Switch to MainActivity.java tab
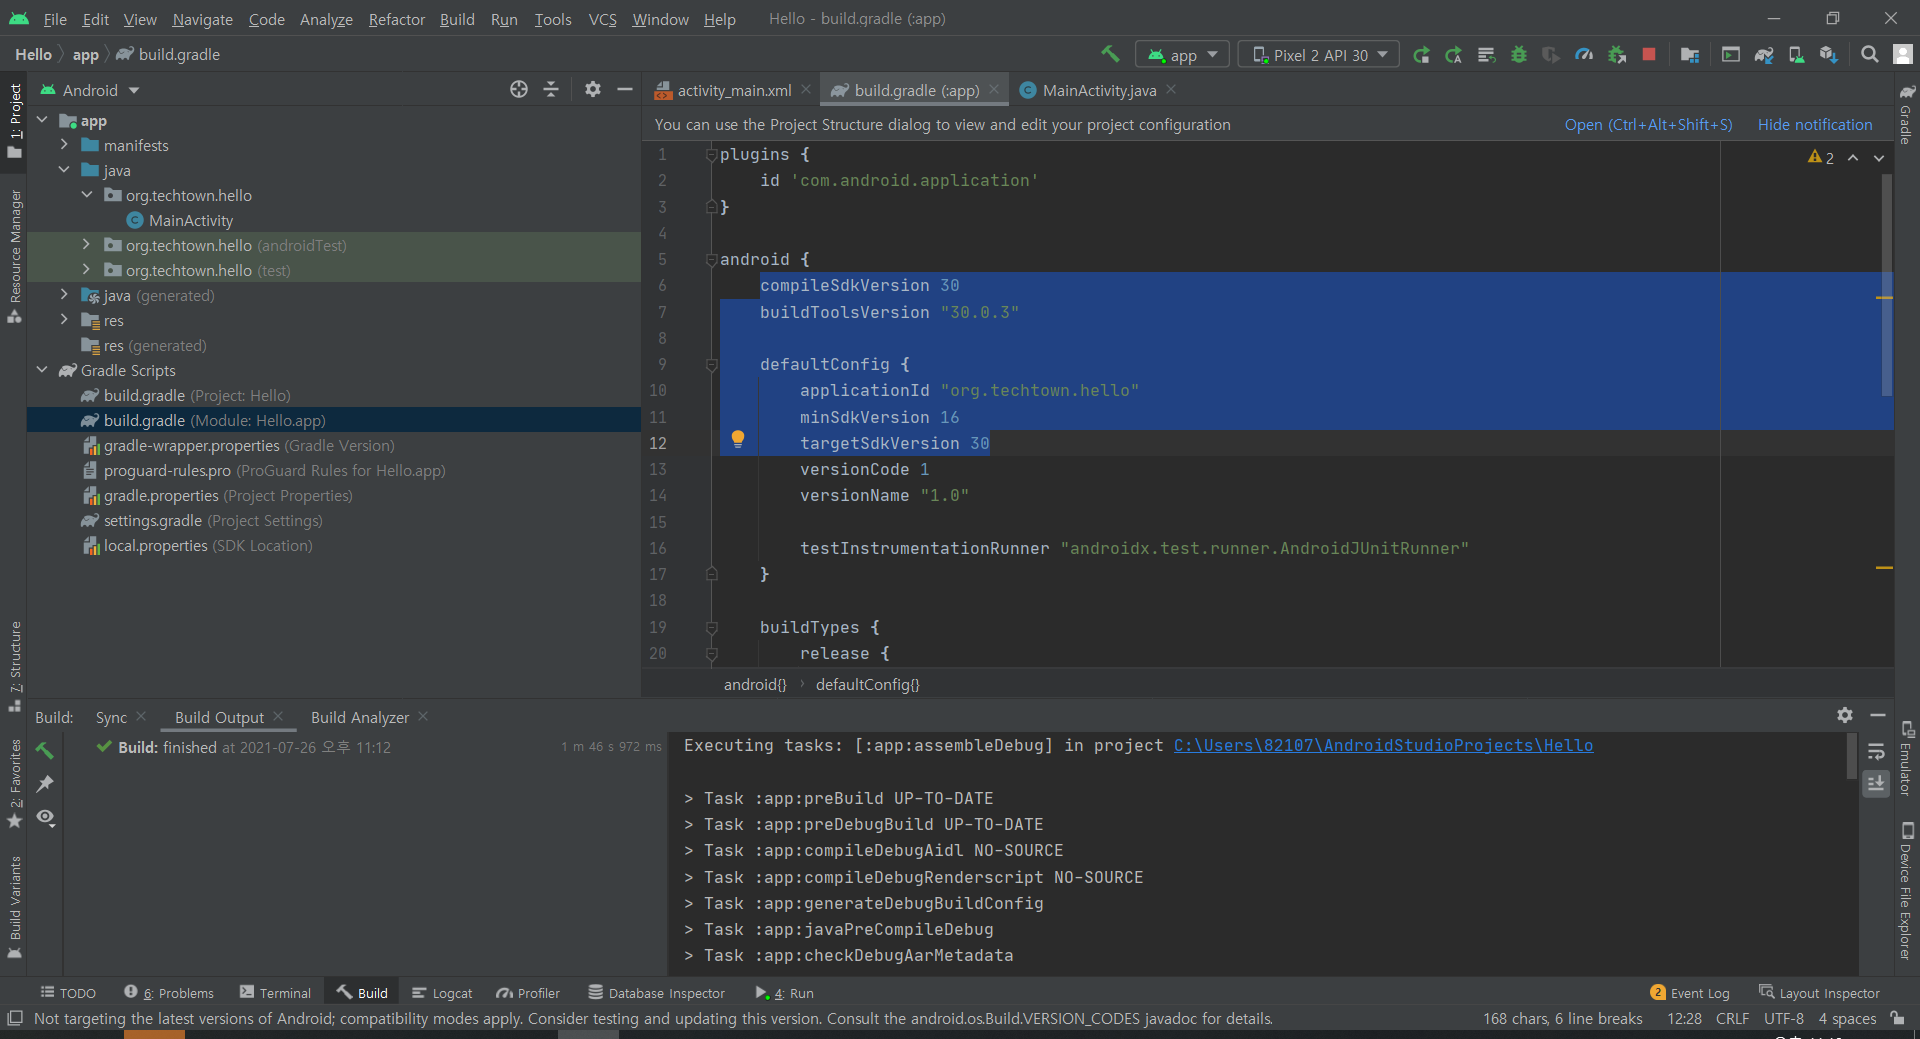Image resolution: width=1920 pixels, height=1039 pixels. [1099, 90]
